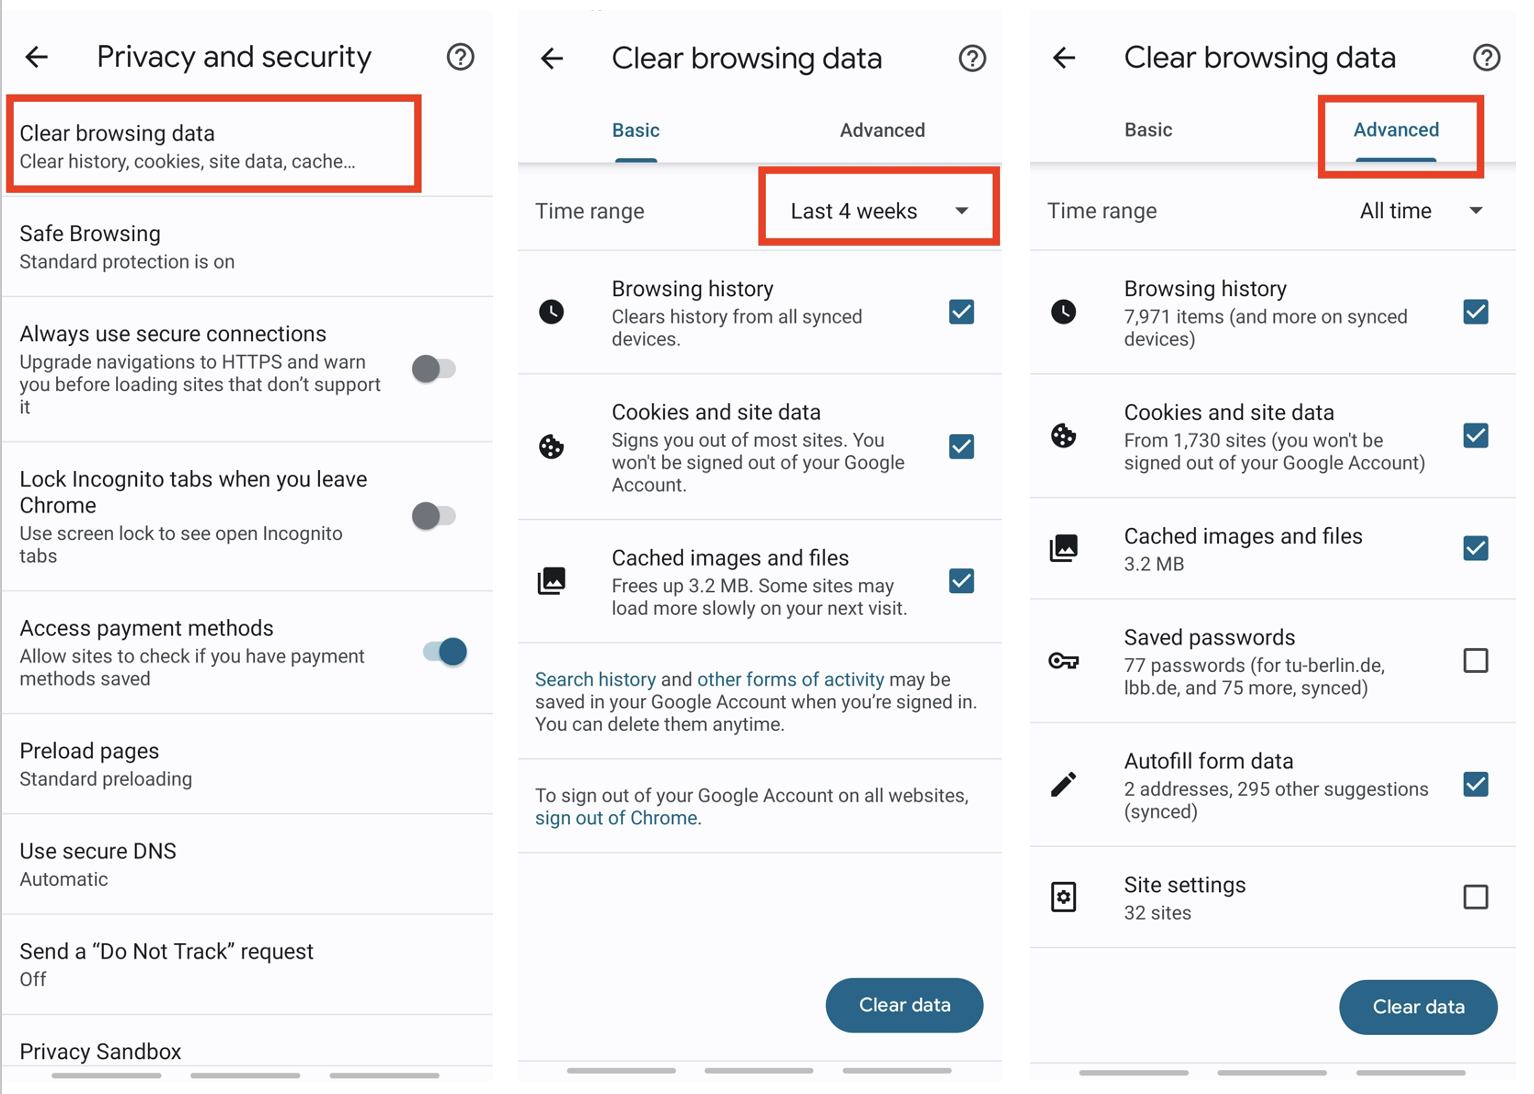Enable Always use secure connections

434,368
